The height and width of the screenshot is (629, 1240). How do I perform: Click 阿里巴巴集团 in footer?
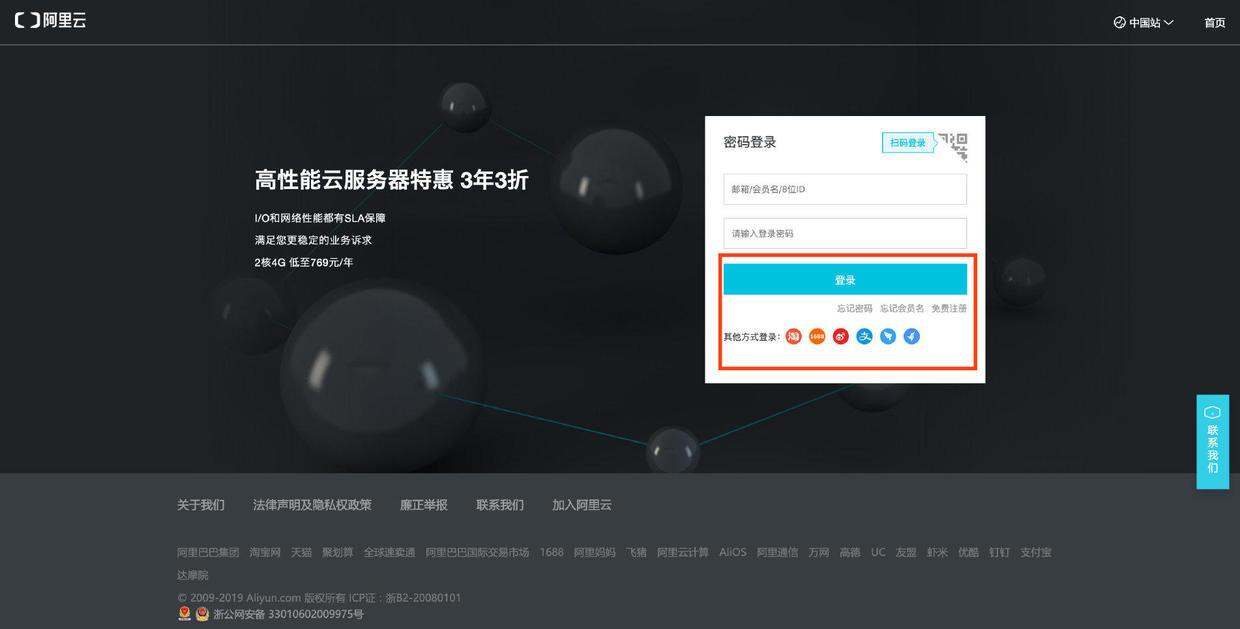(x=208, y=552)
